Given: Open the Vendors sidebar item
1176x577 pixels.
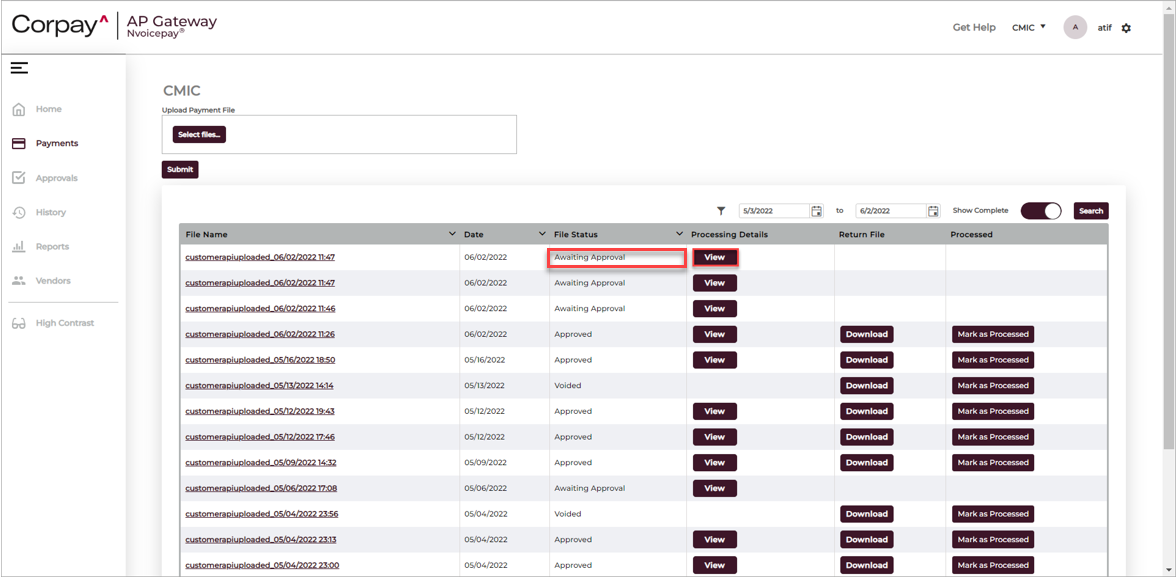Looking at the screenshot, I should point(53,281).
